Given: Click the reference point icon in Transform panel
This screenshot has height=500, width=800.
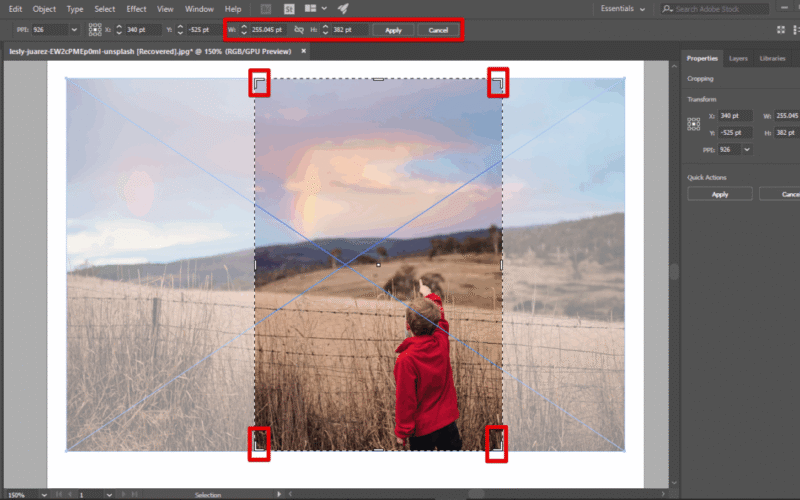Looking at the screenshot, I should click(693, 124).
